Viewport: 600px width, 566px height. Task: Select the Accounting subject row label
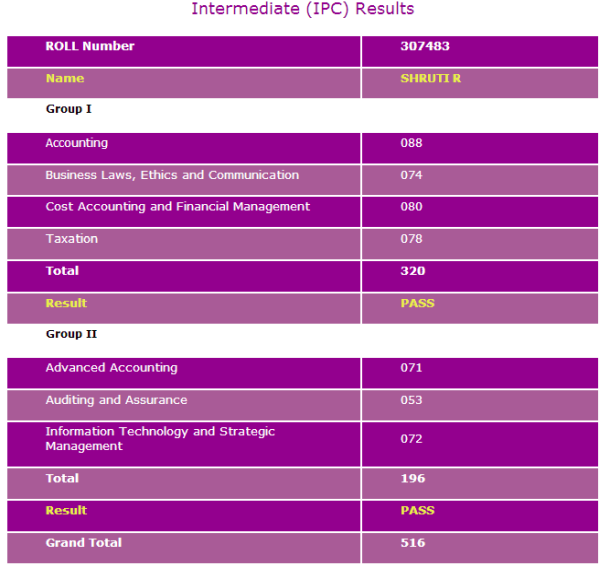pyautogui.click(x=77, y=144)
